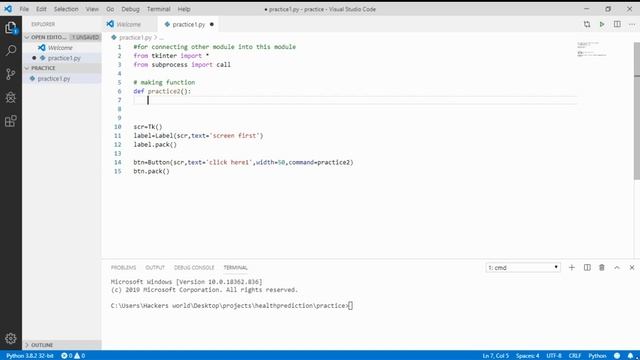Split the terminal panel
The width and height of the screenshot is (640, 360).
tap(587, 268)
